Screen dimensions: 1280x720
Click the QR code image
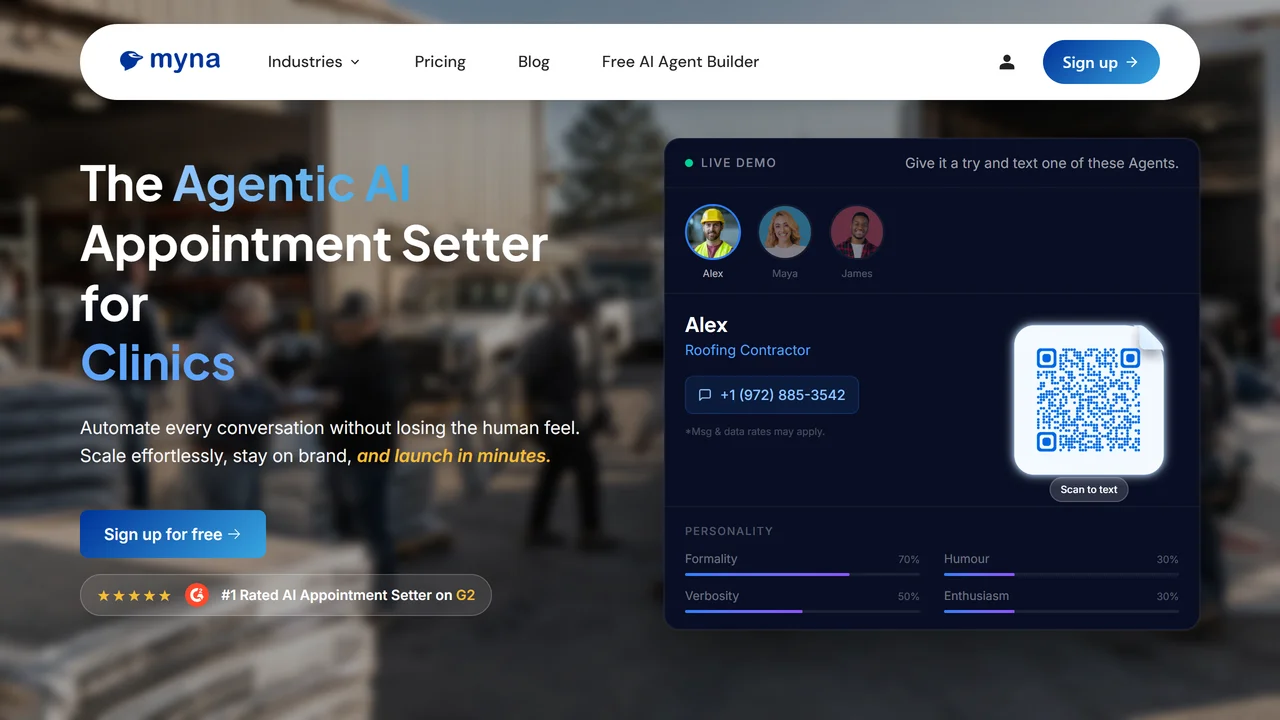click(x=1089, y=399)
